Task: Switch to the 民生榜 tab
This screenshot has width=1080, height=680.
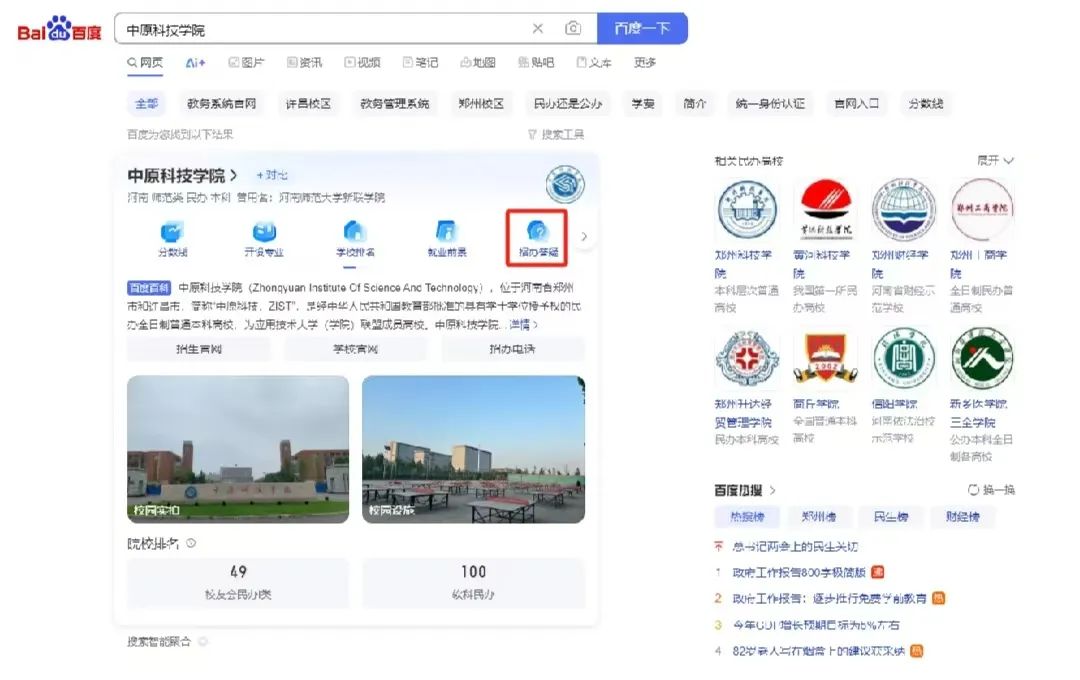Action: click(x=891, y=517)
